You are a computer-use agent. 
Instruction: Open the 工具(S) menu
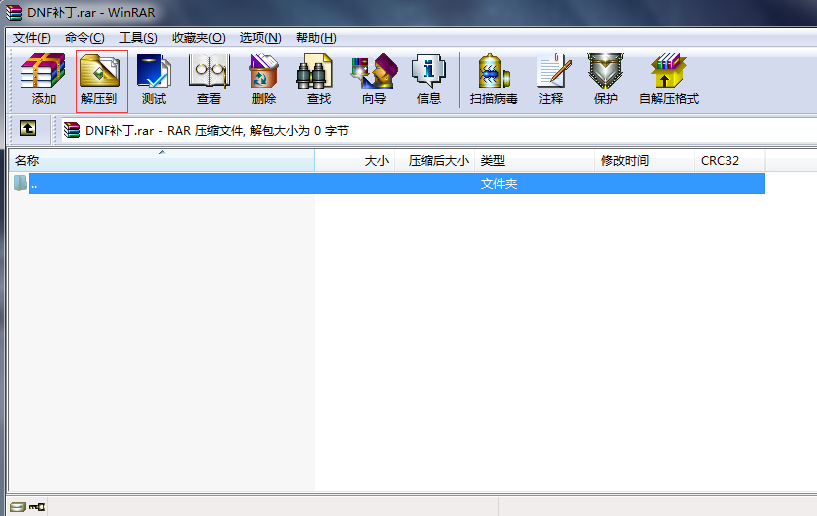tap(138, 38)
